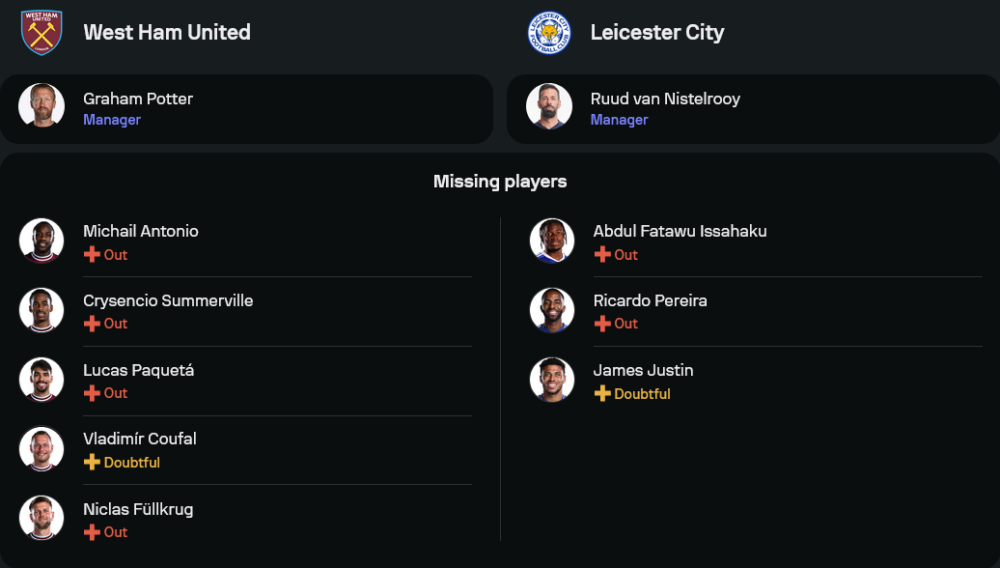Screen dimensions: 1000x568
Task: Open the West Ham United team name
Action: 167,32
